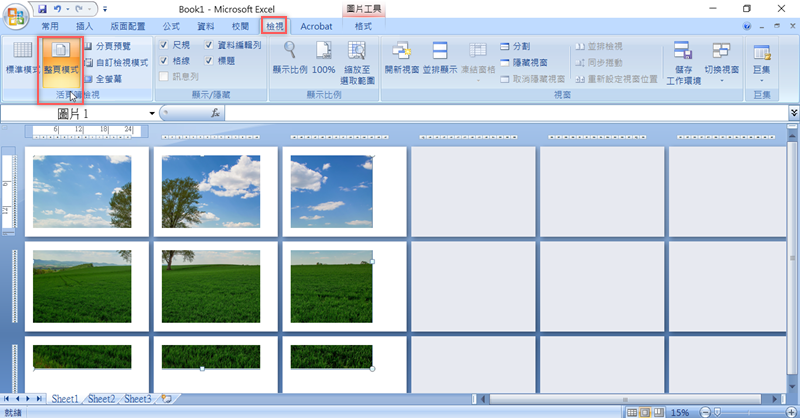Zoom in with the plus button
The image size is (800, 418).
click(x=791, y=412)
